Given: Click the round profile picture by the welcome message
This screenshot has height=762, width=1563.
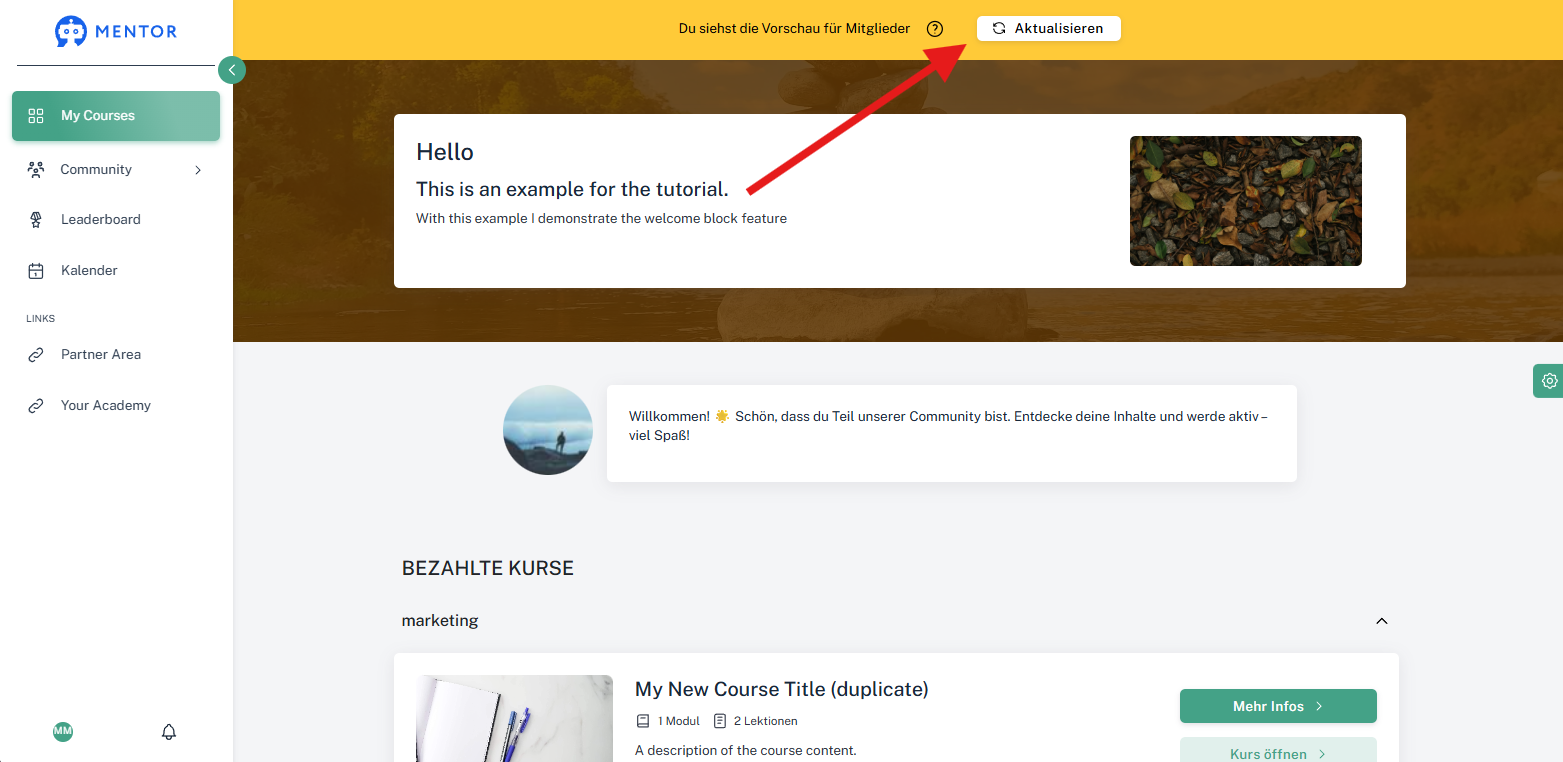Looking at the screenshot, I should [x=548, y=430].
